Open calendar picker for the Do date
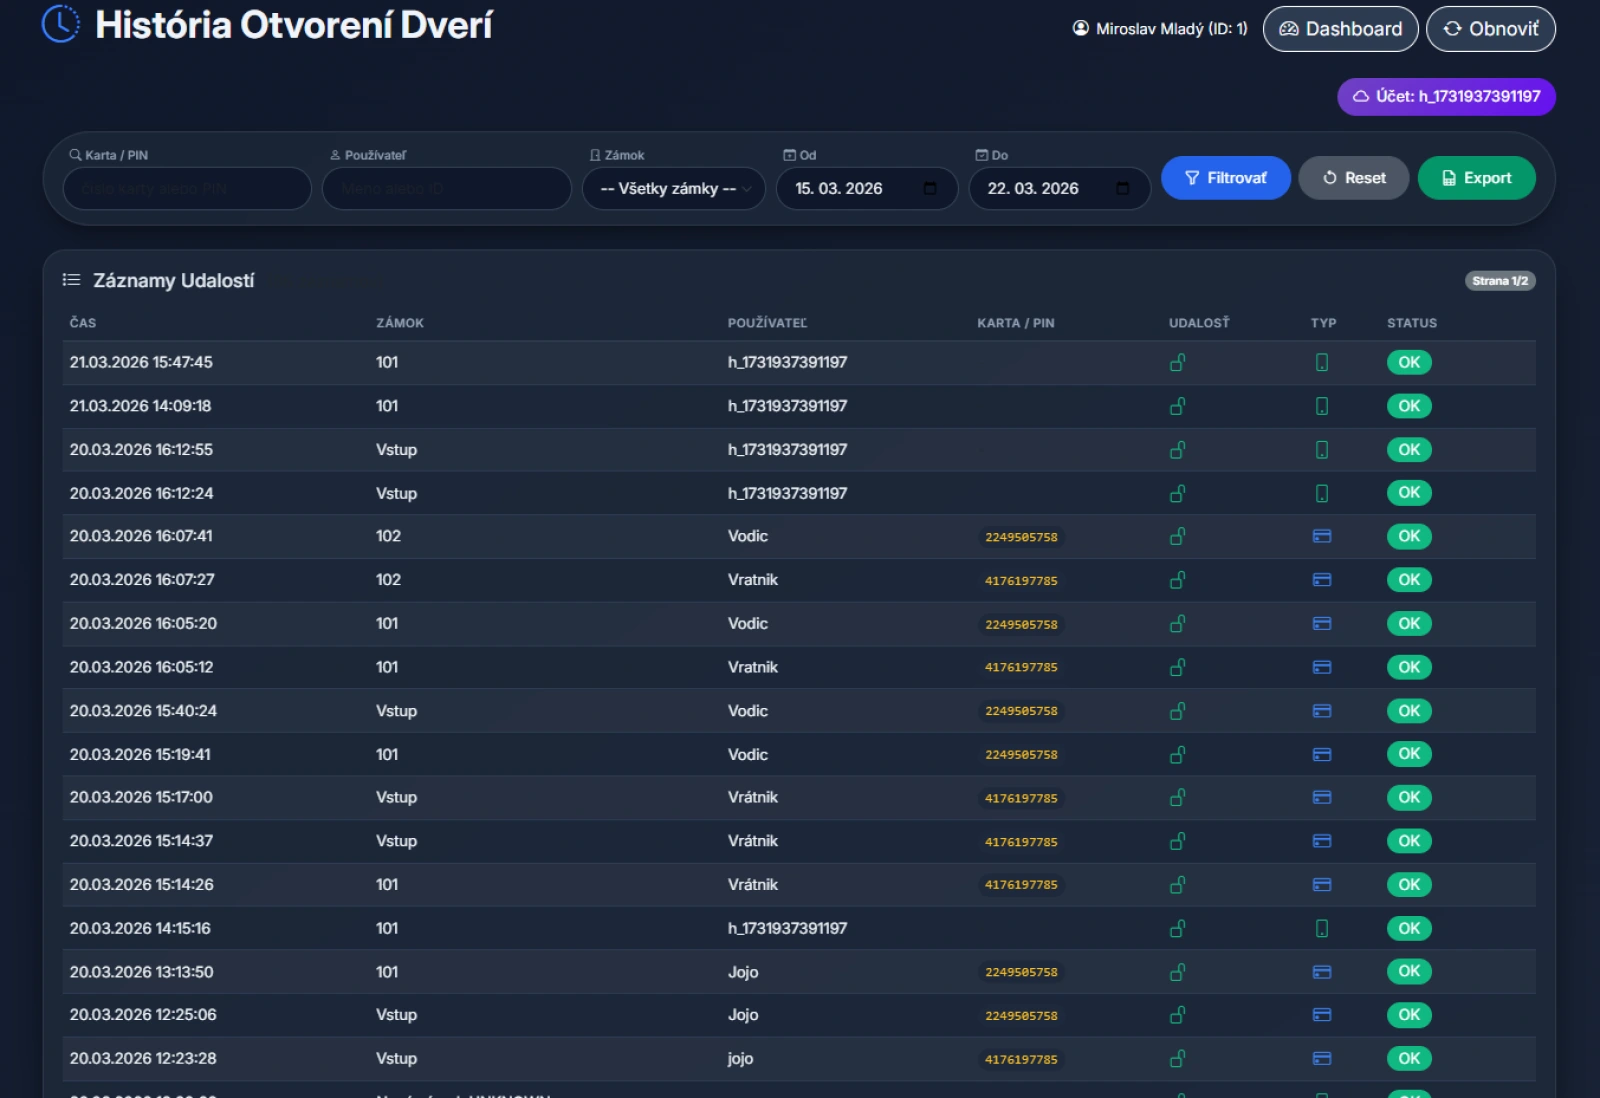Screen dimensions: 1600x1098 [1122, 189]
